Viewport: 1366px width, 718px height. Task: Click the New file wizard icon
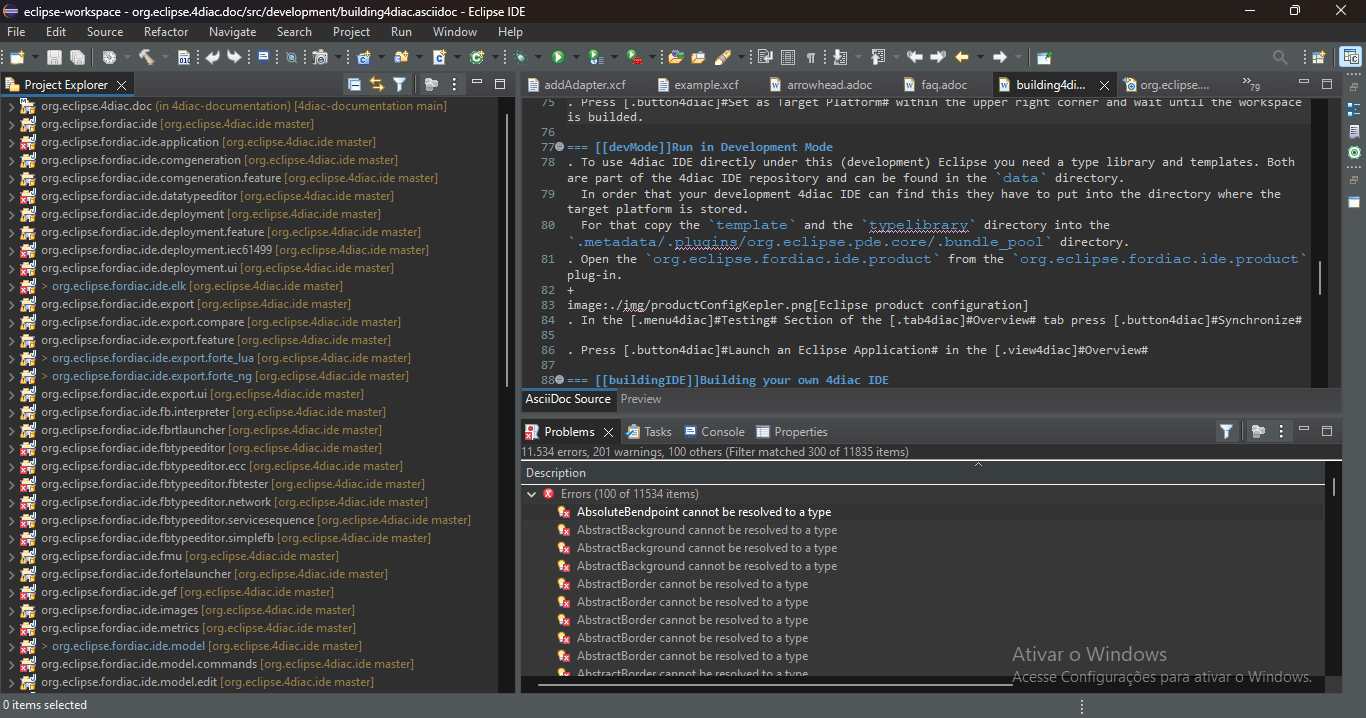pyautogui.click(x=18, y=58)
